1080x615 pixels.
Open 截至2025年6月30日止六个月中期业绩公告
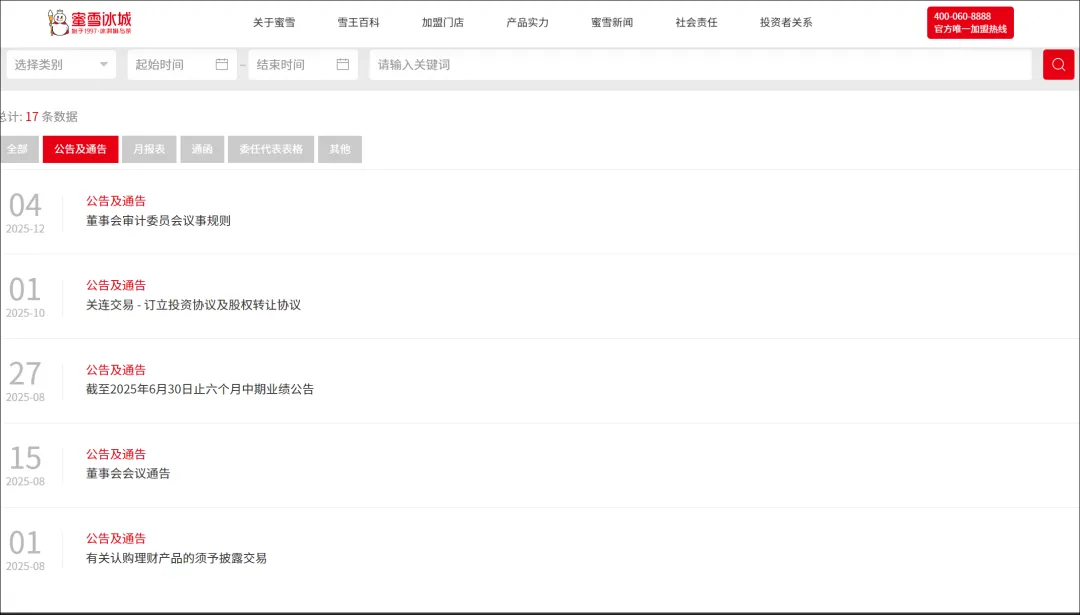point(200,390)
